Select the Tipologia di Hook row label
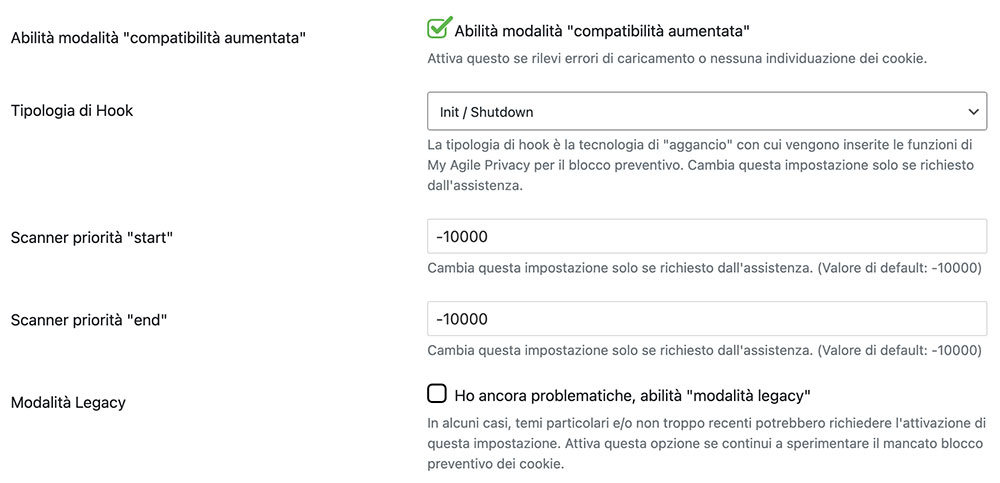Viewport: 1000px width, 483px height. [72, 110]
